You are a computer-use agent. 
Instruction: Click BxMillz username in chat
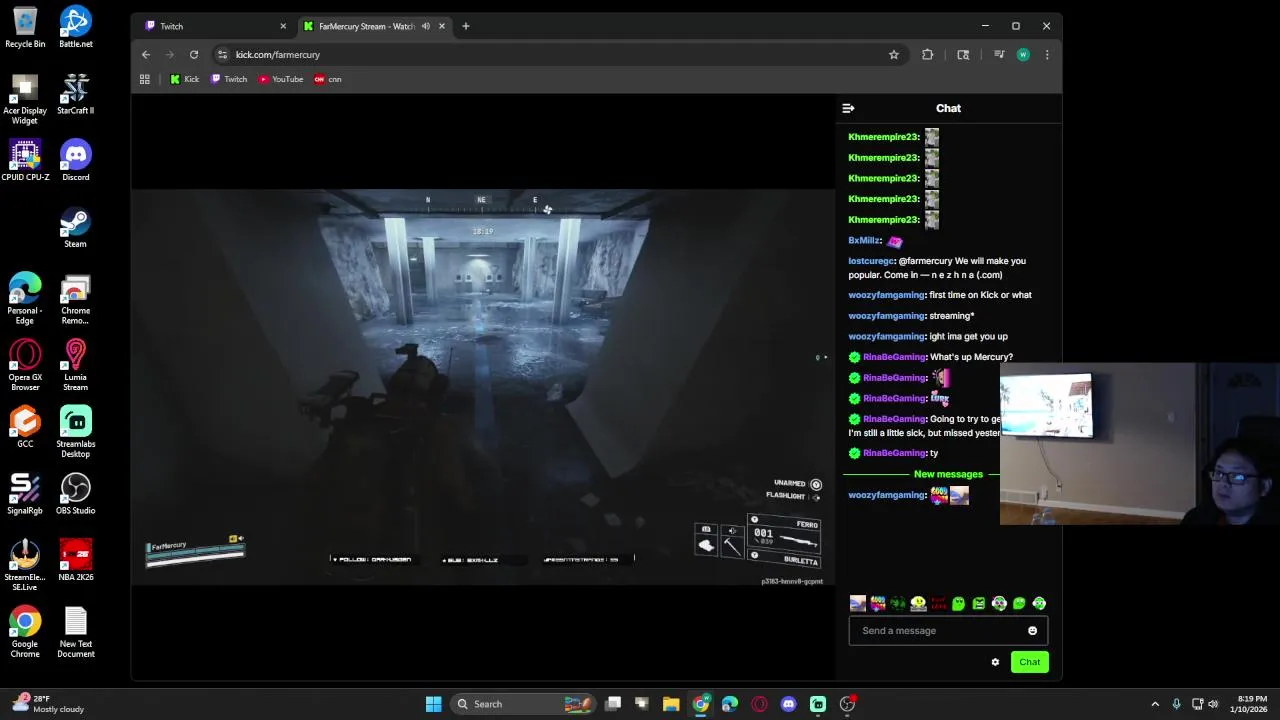coord(864,241)
